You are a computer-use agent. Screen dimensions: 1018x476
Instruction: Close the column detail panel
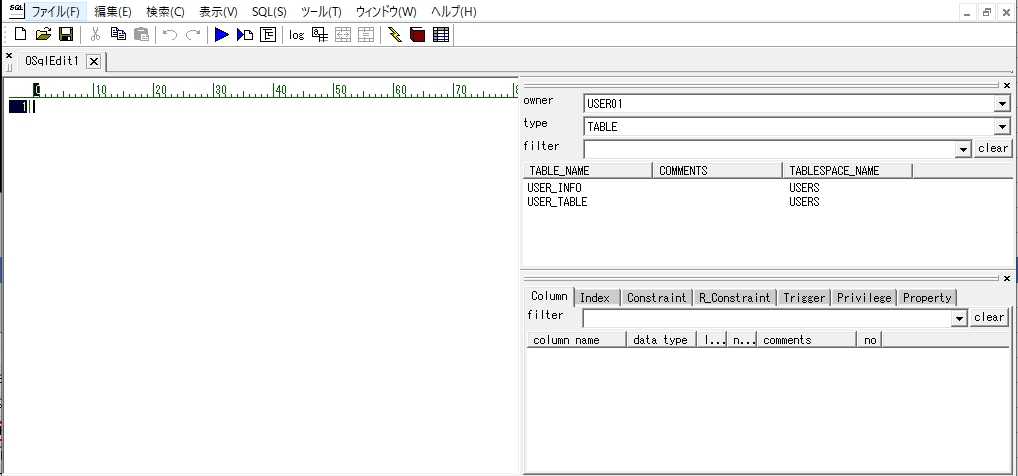pos(1007,278)
